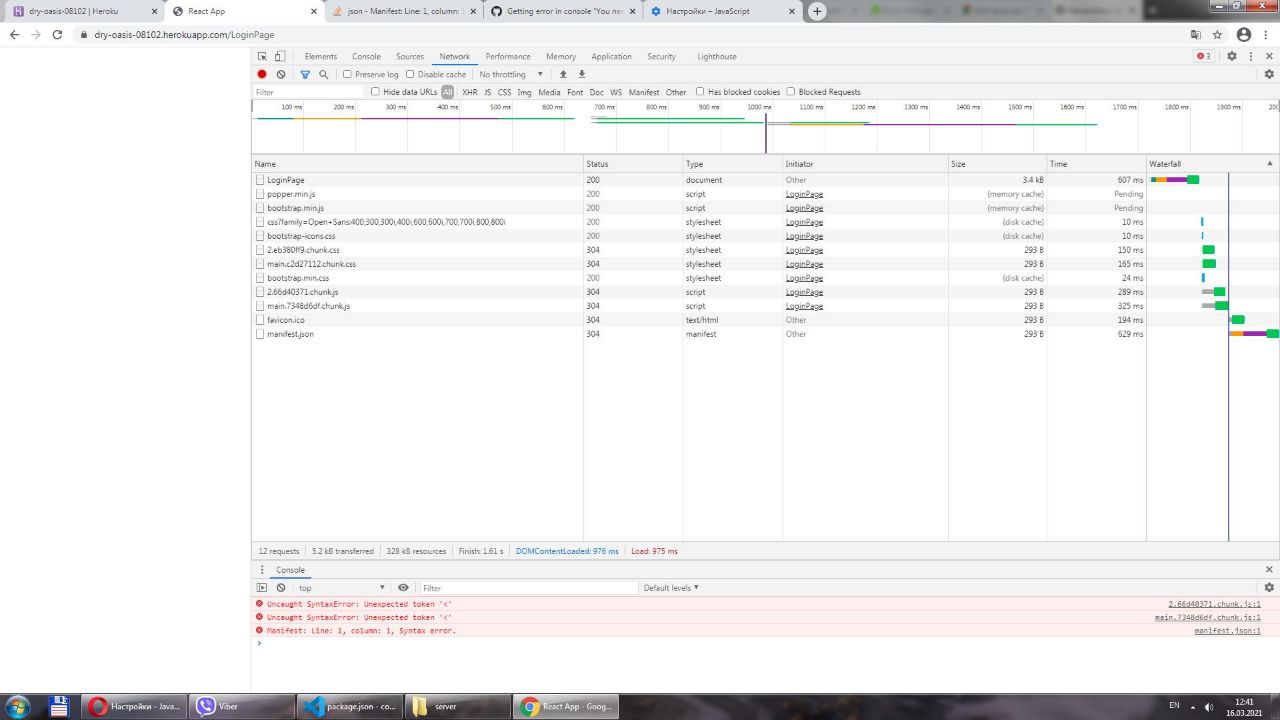Open the Performance tab
The width and height of the screenshot is (1280, 720).
pyautogui.click(x=508, y=57)
